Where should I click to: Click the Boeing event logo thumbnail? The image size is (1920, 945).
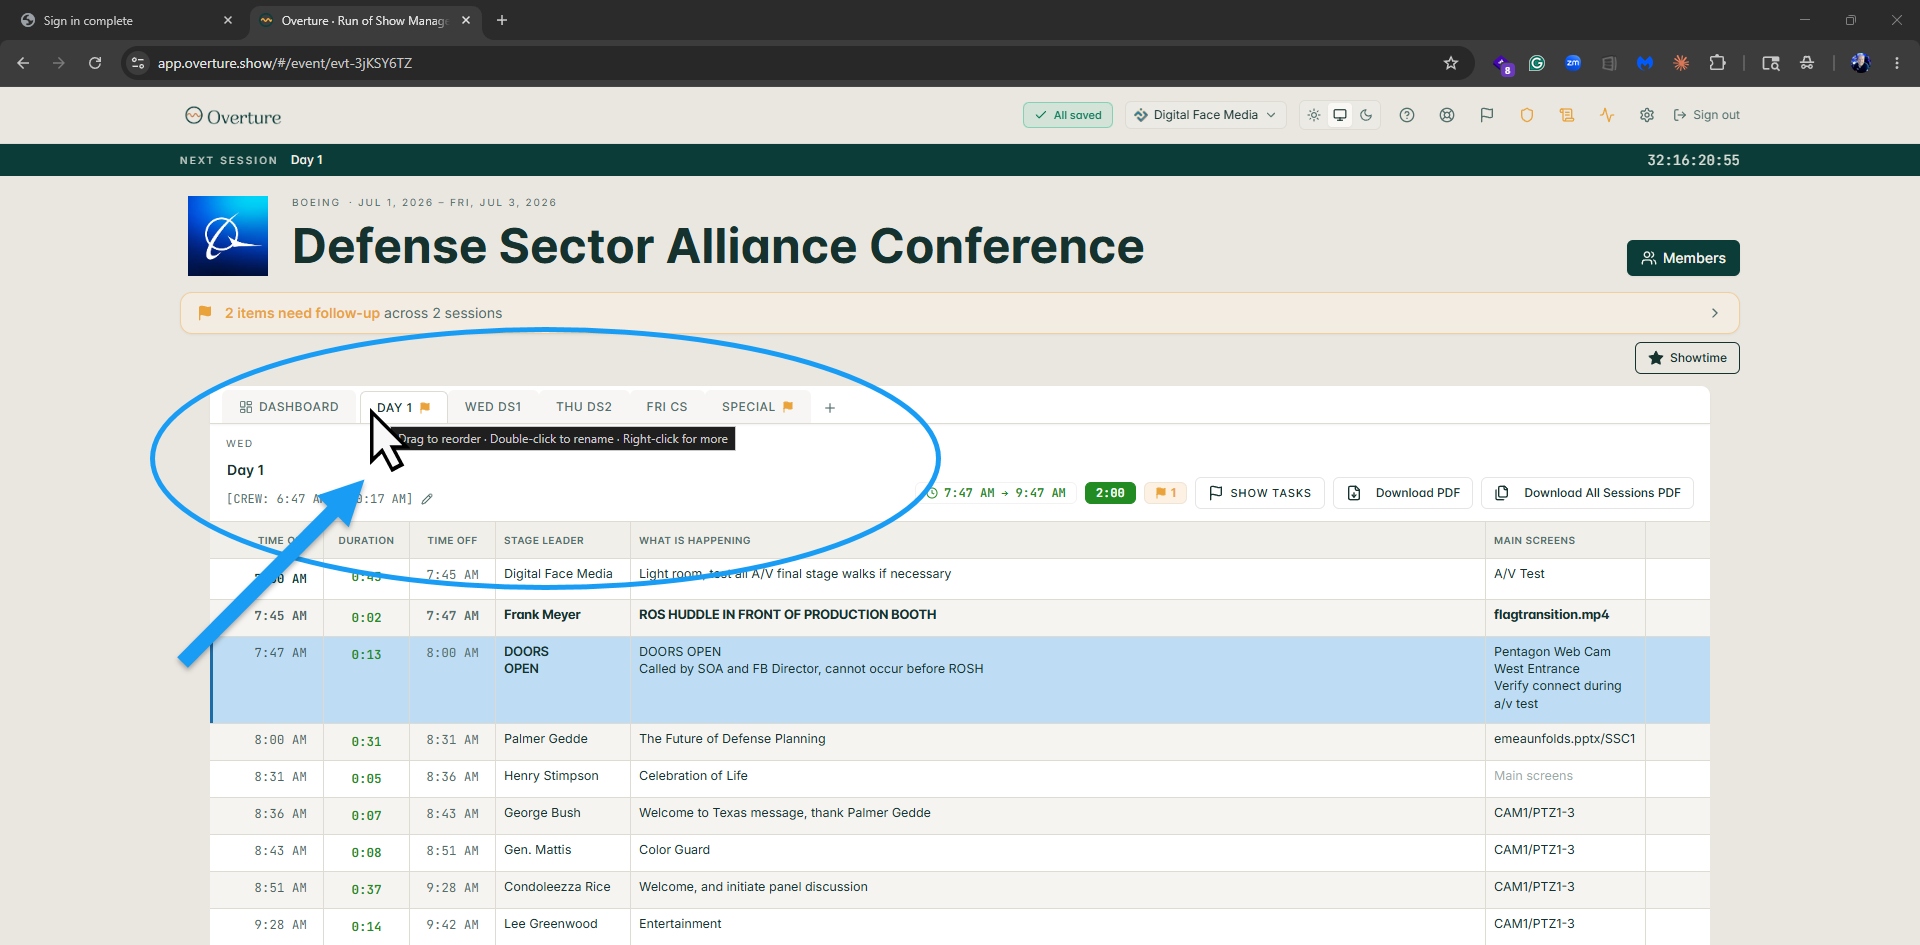228,236
